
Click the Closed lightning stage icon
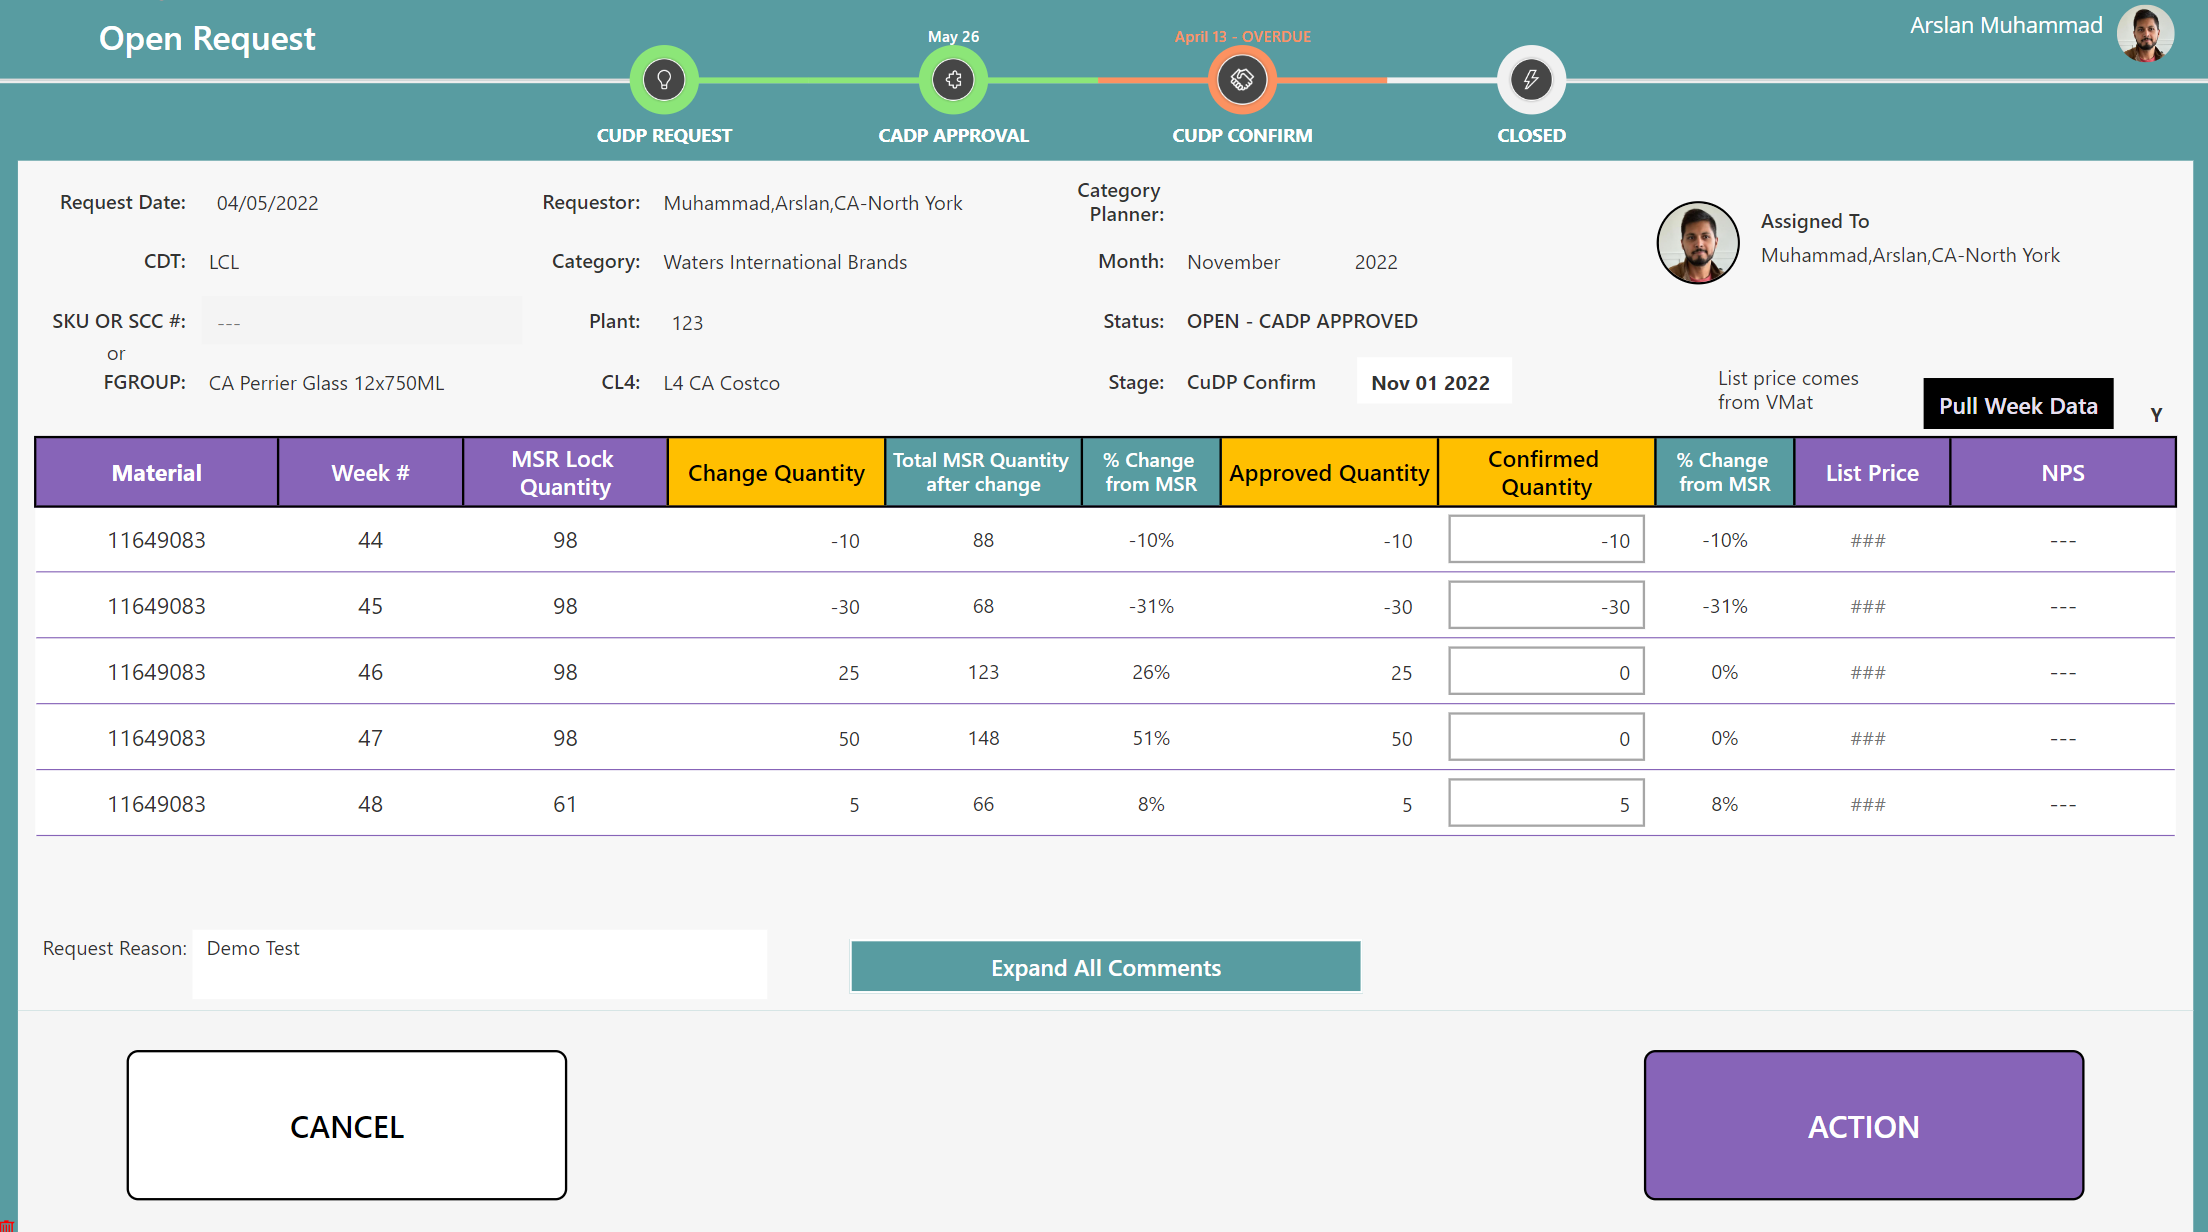1531,79
